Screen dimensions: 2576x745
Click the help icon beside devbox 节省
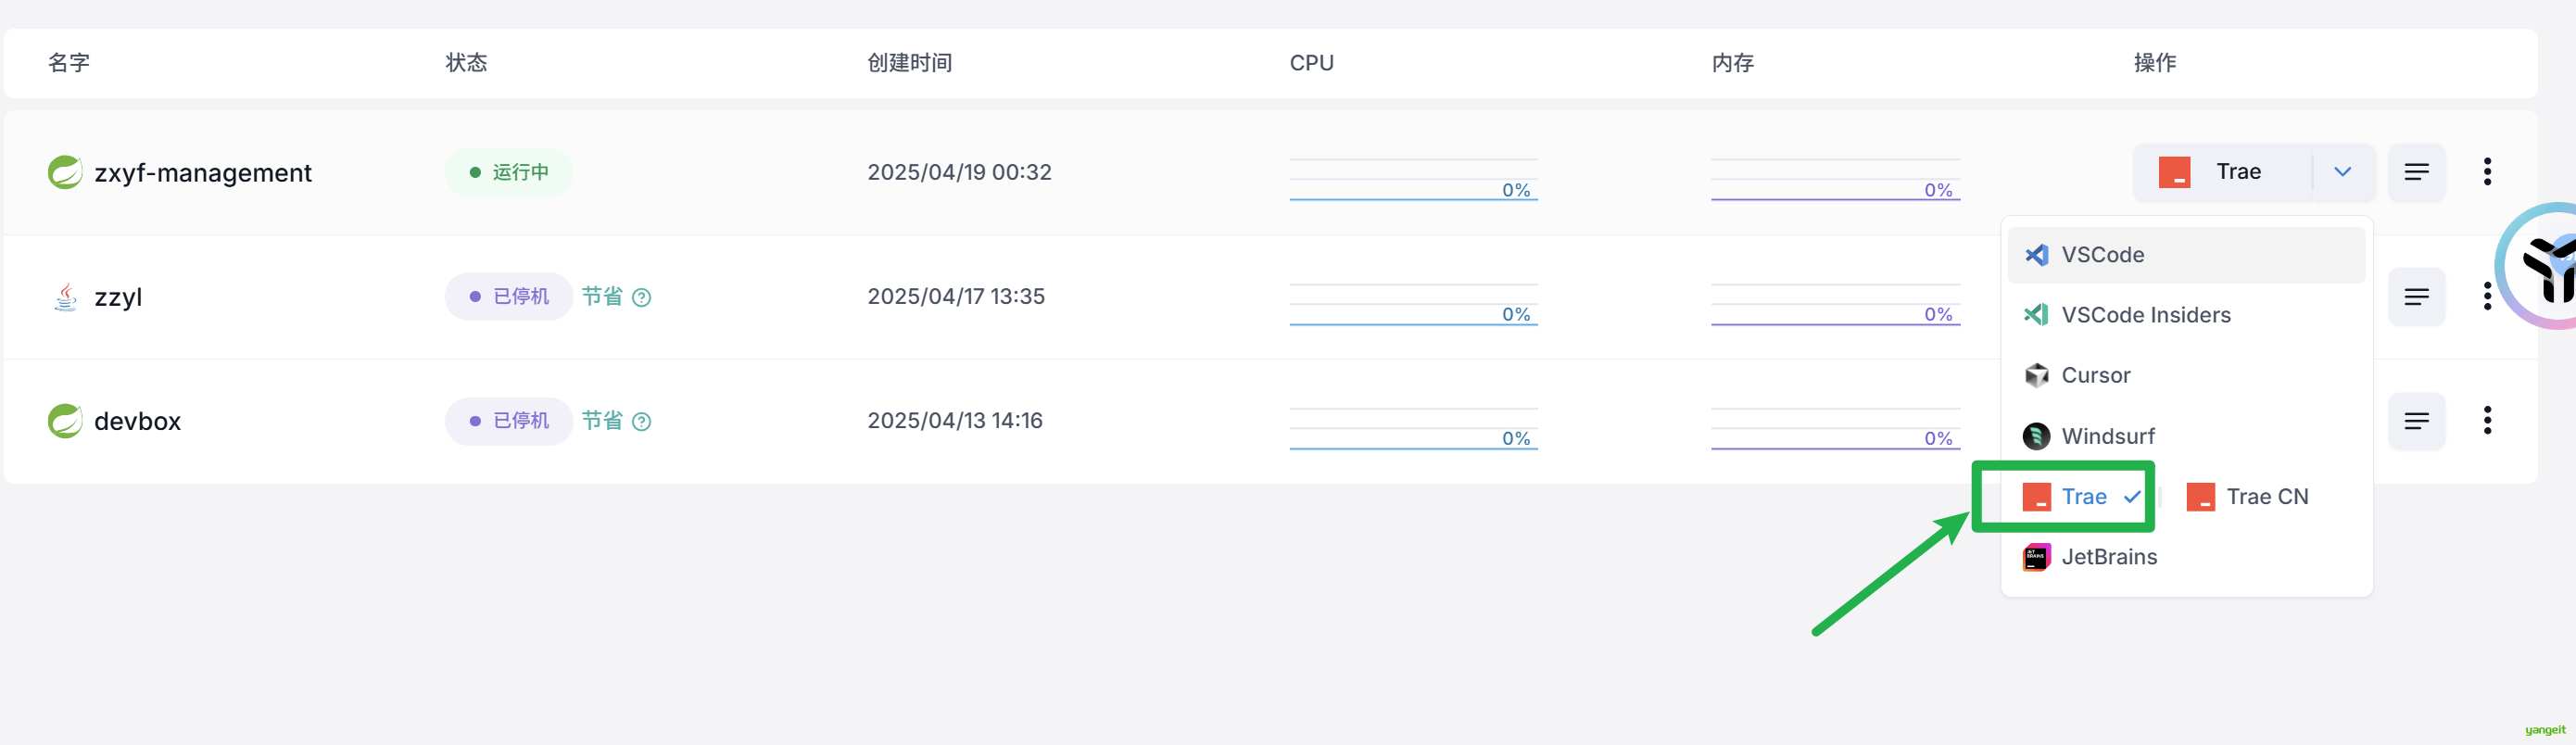pyautogui.click(x=642, y=421)
